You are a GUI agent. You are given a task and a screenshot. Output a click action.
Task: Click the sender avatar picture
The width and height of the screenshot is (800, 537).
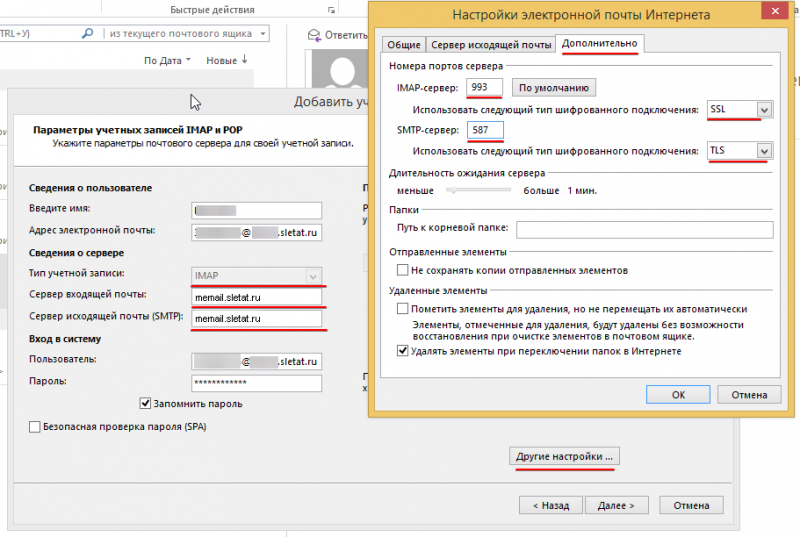pos(340,69)
